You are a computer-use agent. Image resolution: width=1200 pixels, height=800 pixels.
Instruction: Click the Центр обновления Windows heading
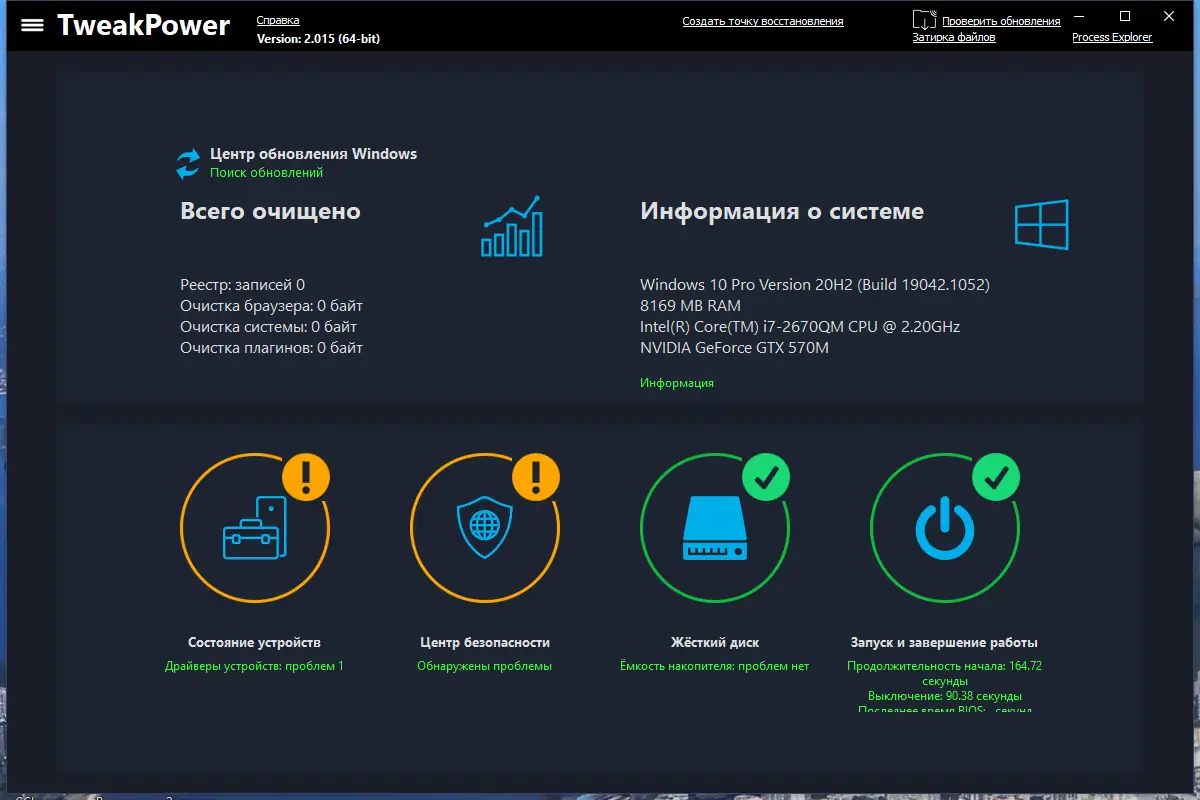(x=313, y=154)
